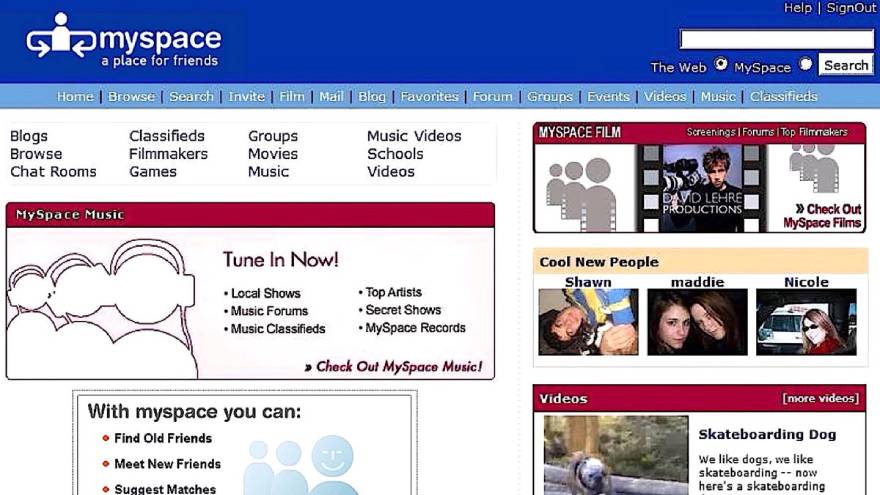Click the MySpace logo icon

[60, 40]
